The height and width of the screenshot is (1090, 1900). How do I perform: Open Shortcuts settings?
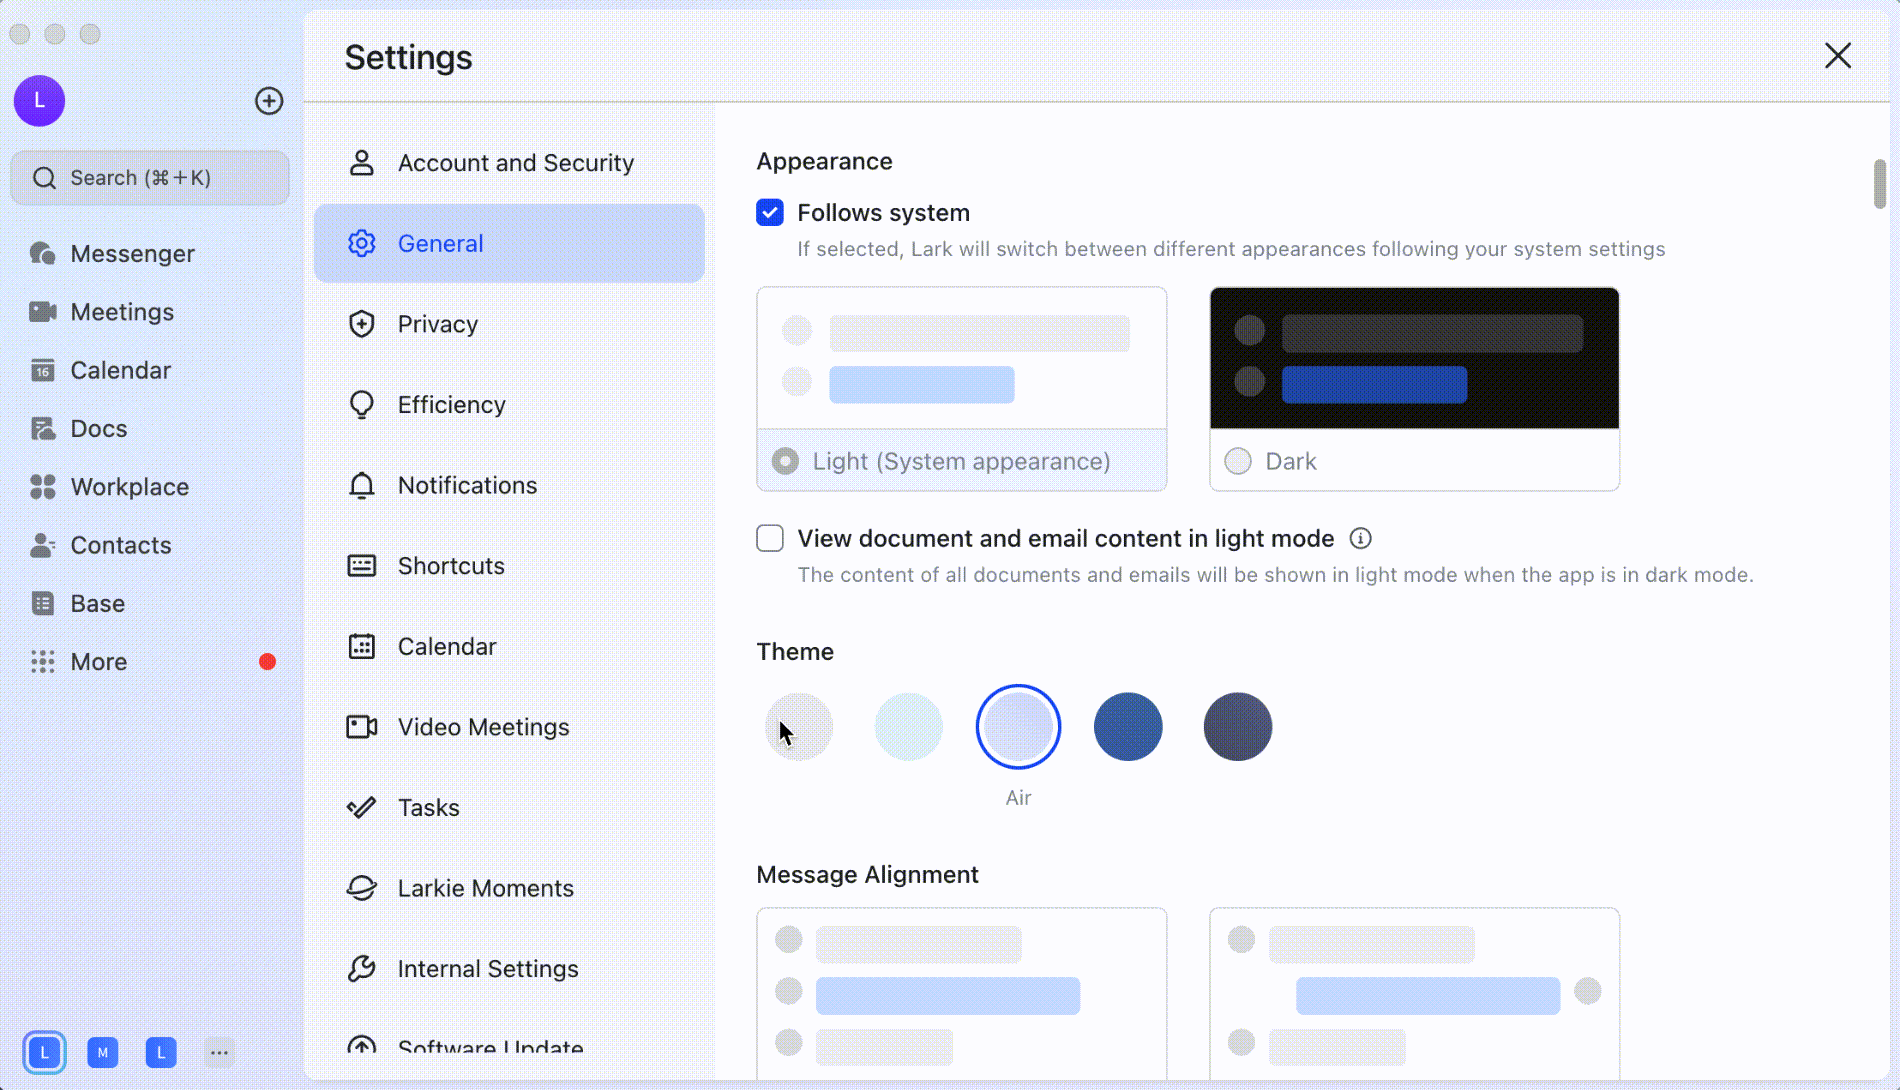(451, 565)
